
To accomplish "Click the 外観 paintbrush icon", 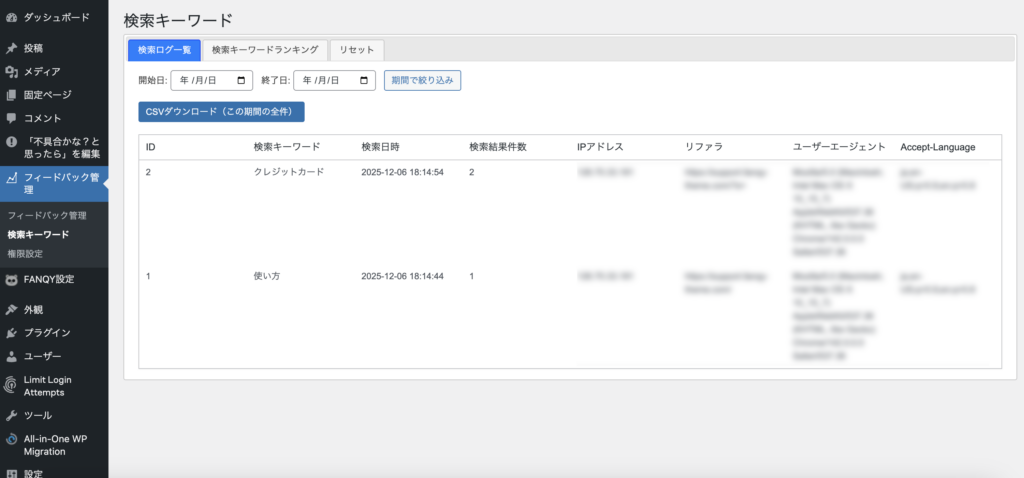I will (11, 310).
